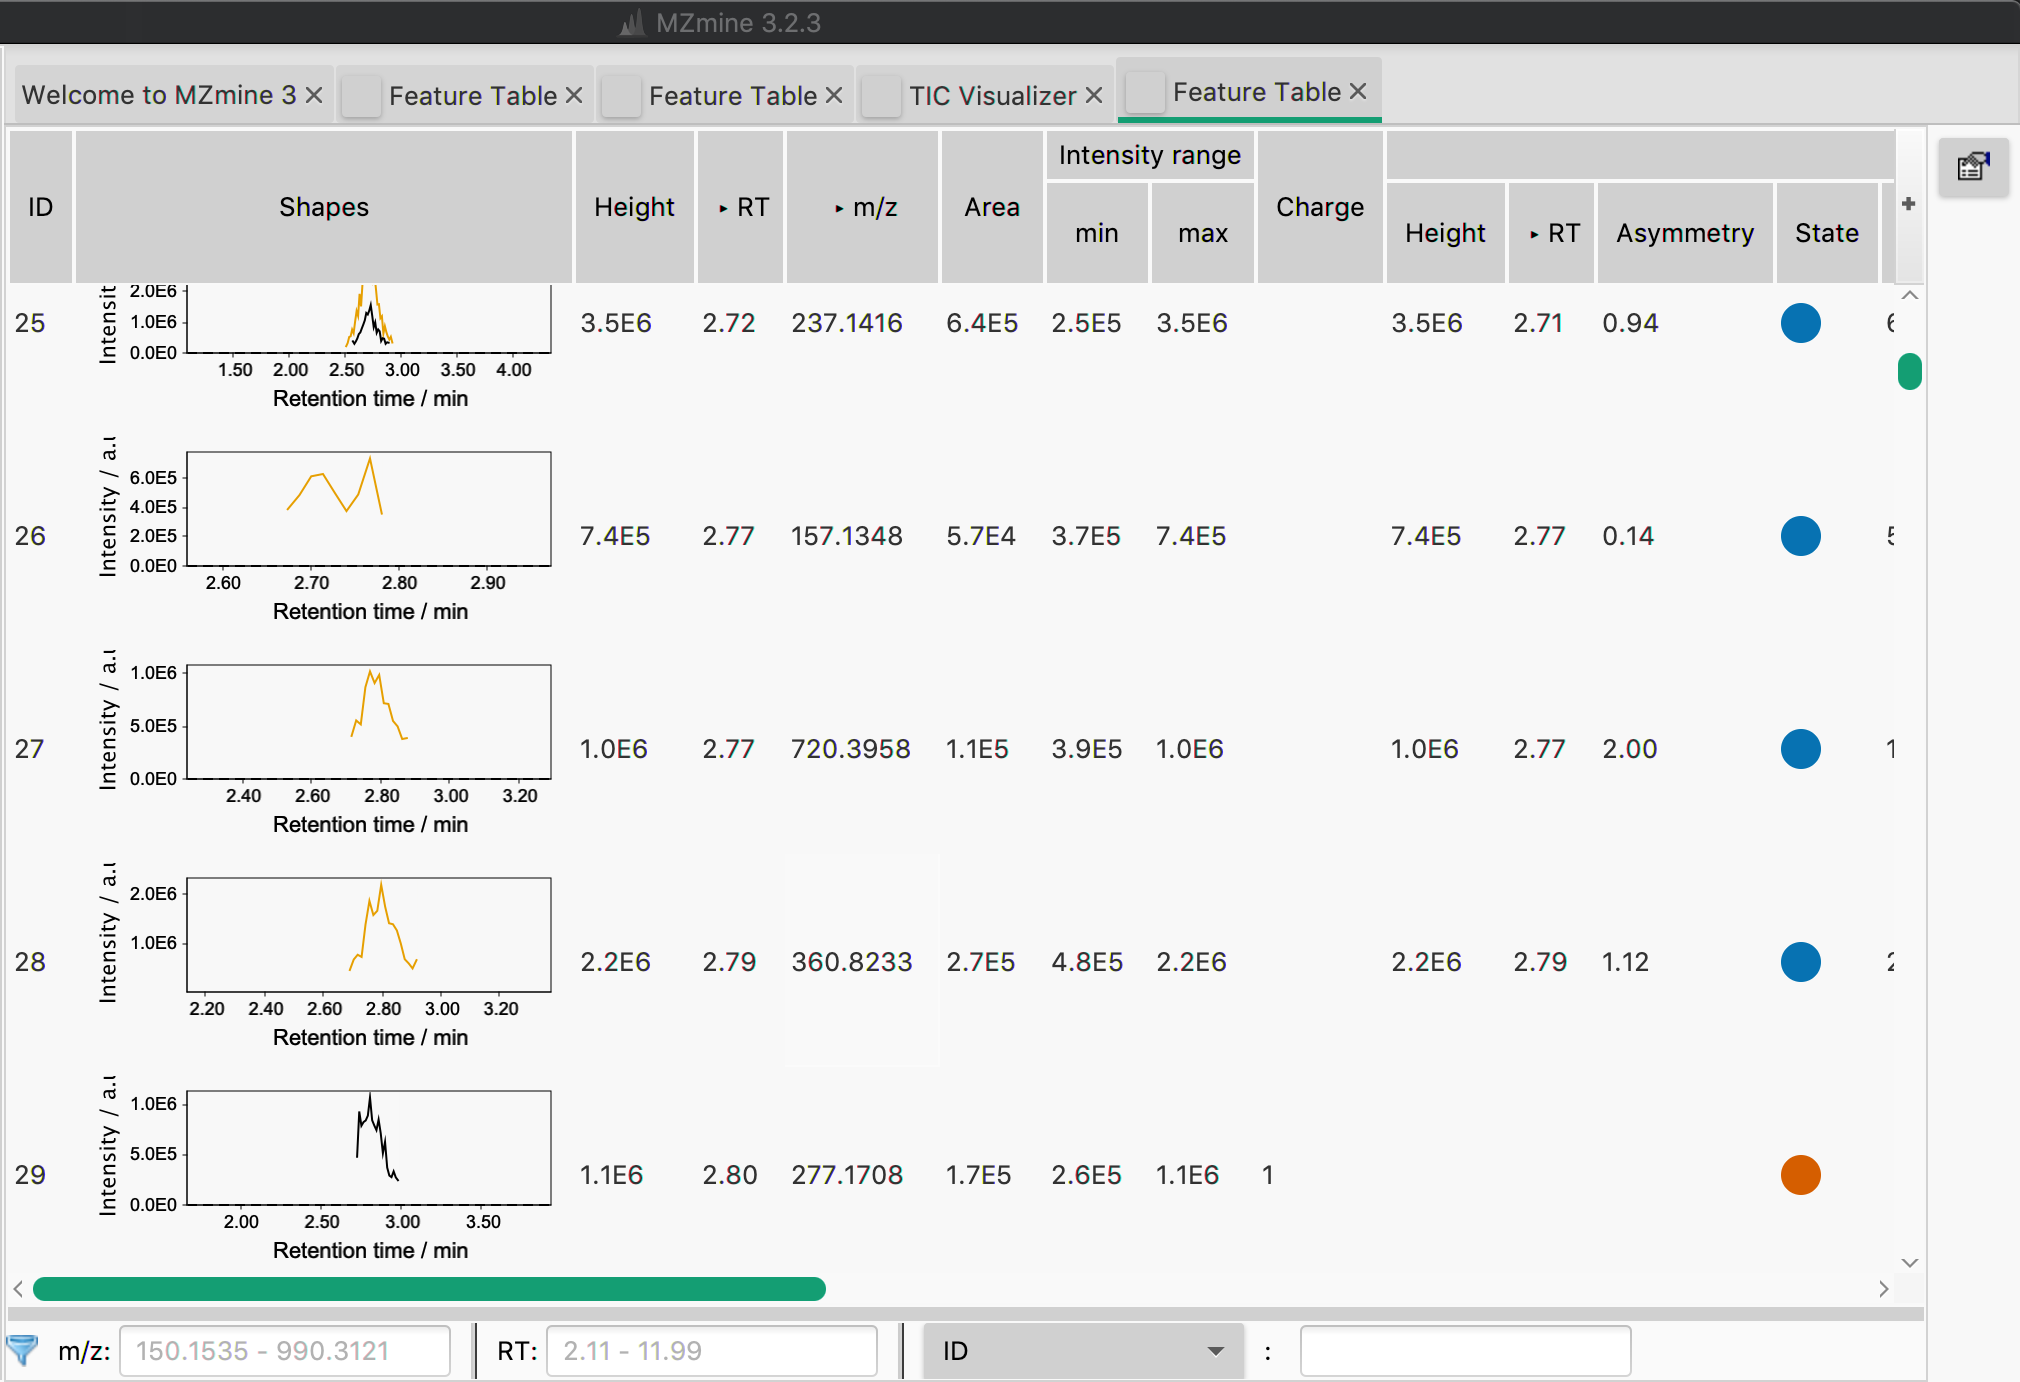2020x1382 pixels.
Task: Click the shape chart thumbnail for row 27
Action: [x=368, y=722]
